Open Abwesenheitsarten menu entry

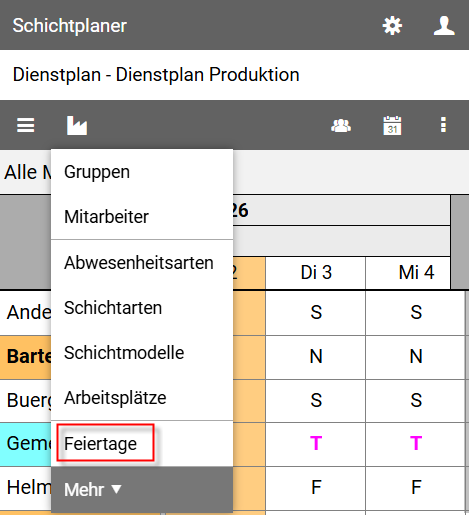(x=142, y=263)
